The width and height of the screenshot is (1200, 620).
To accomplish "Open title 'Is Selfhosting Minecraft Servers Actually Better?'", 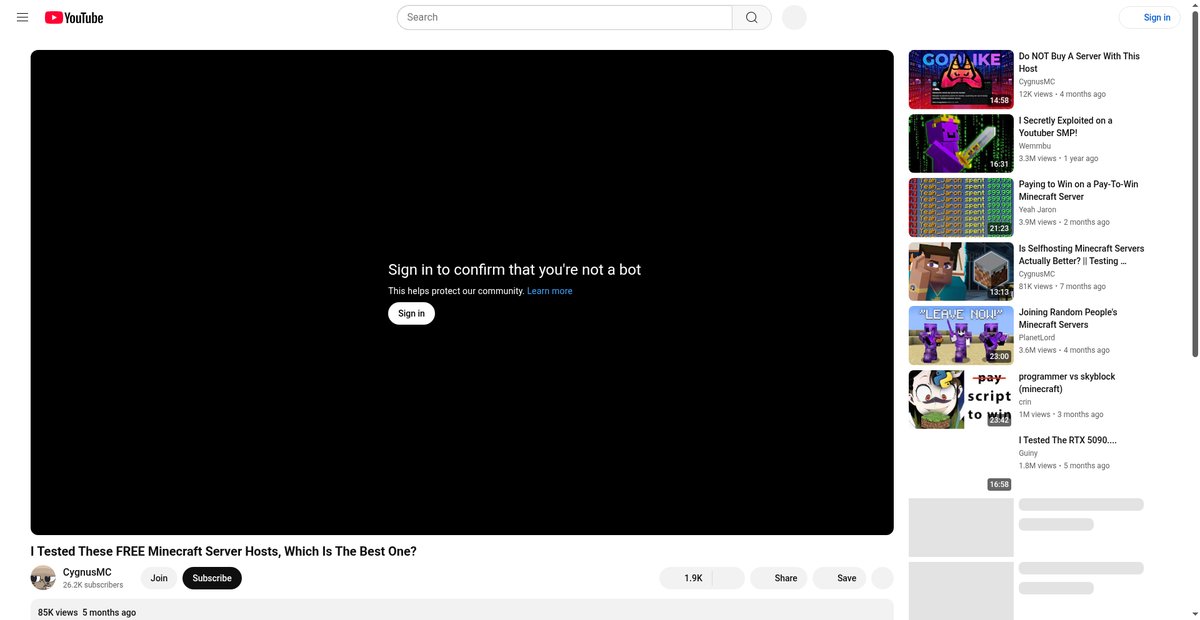I will point(1081,254).
